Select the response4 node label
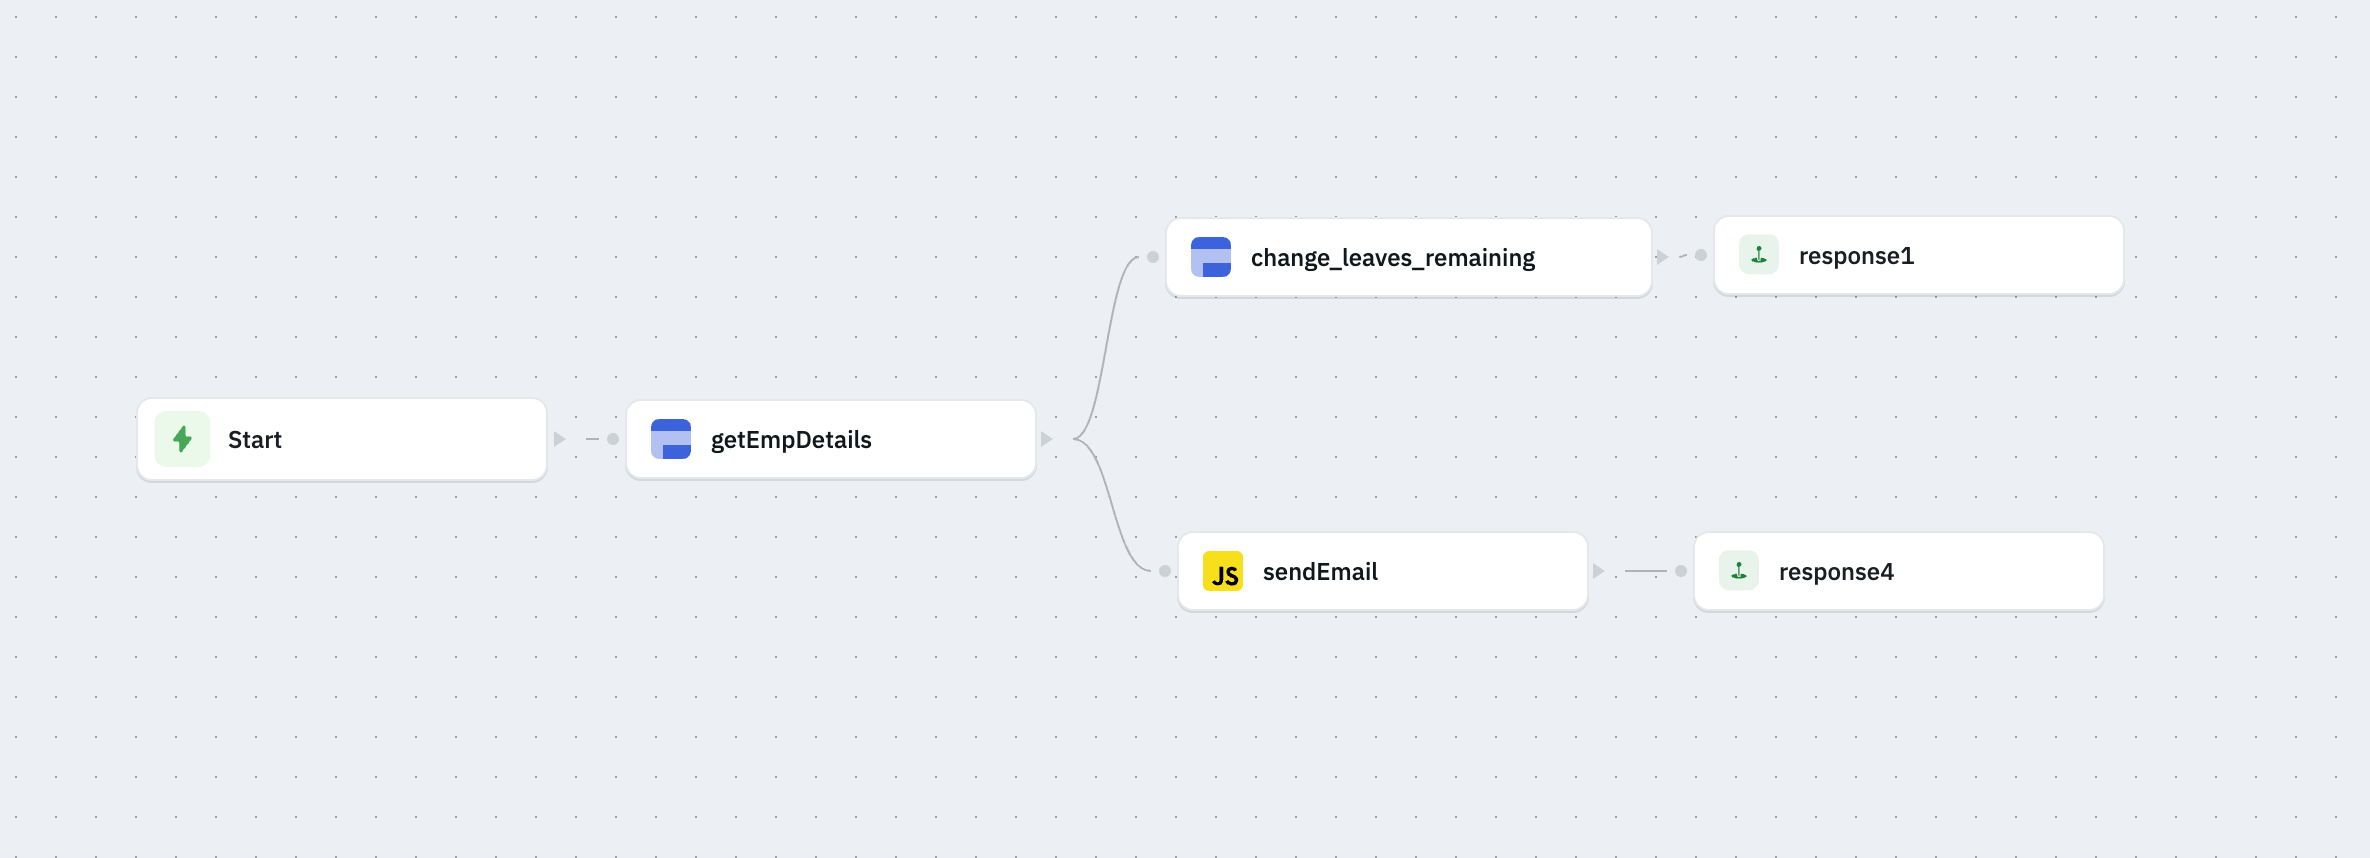2370x858 pixels. [x=1835, y=572]
